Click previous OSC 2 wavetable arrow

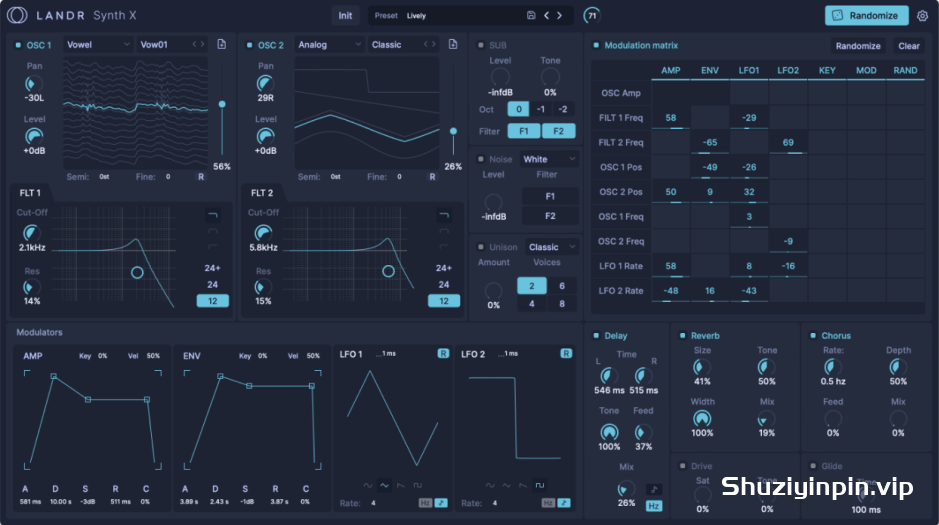(426, 44)
